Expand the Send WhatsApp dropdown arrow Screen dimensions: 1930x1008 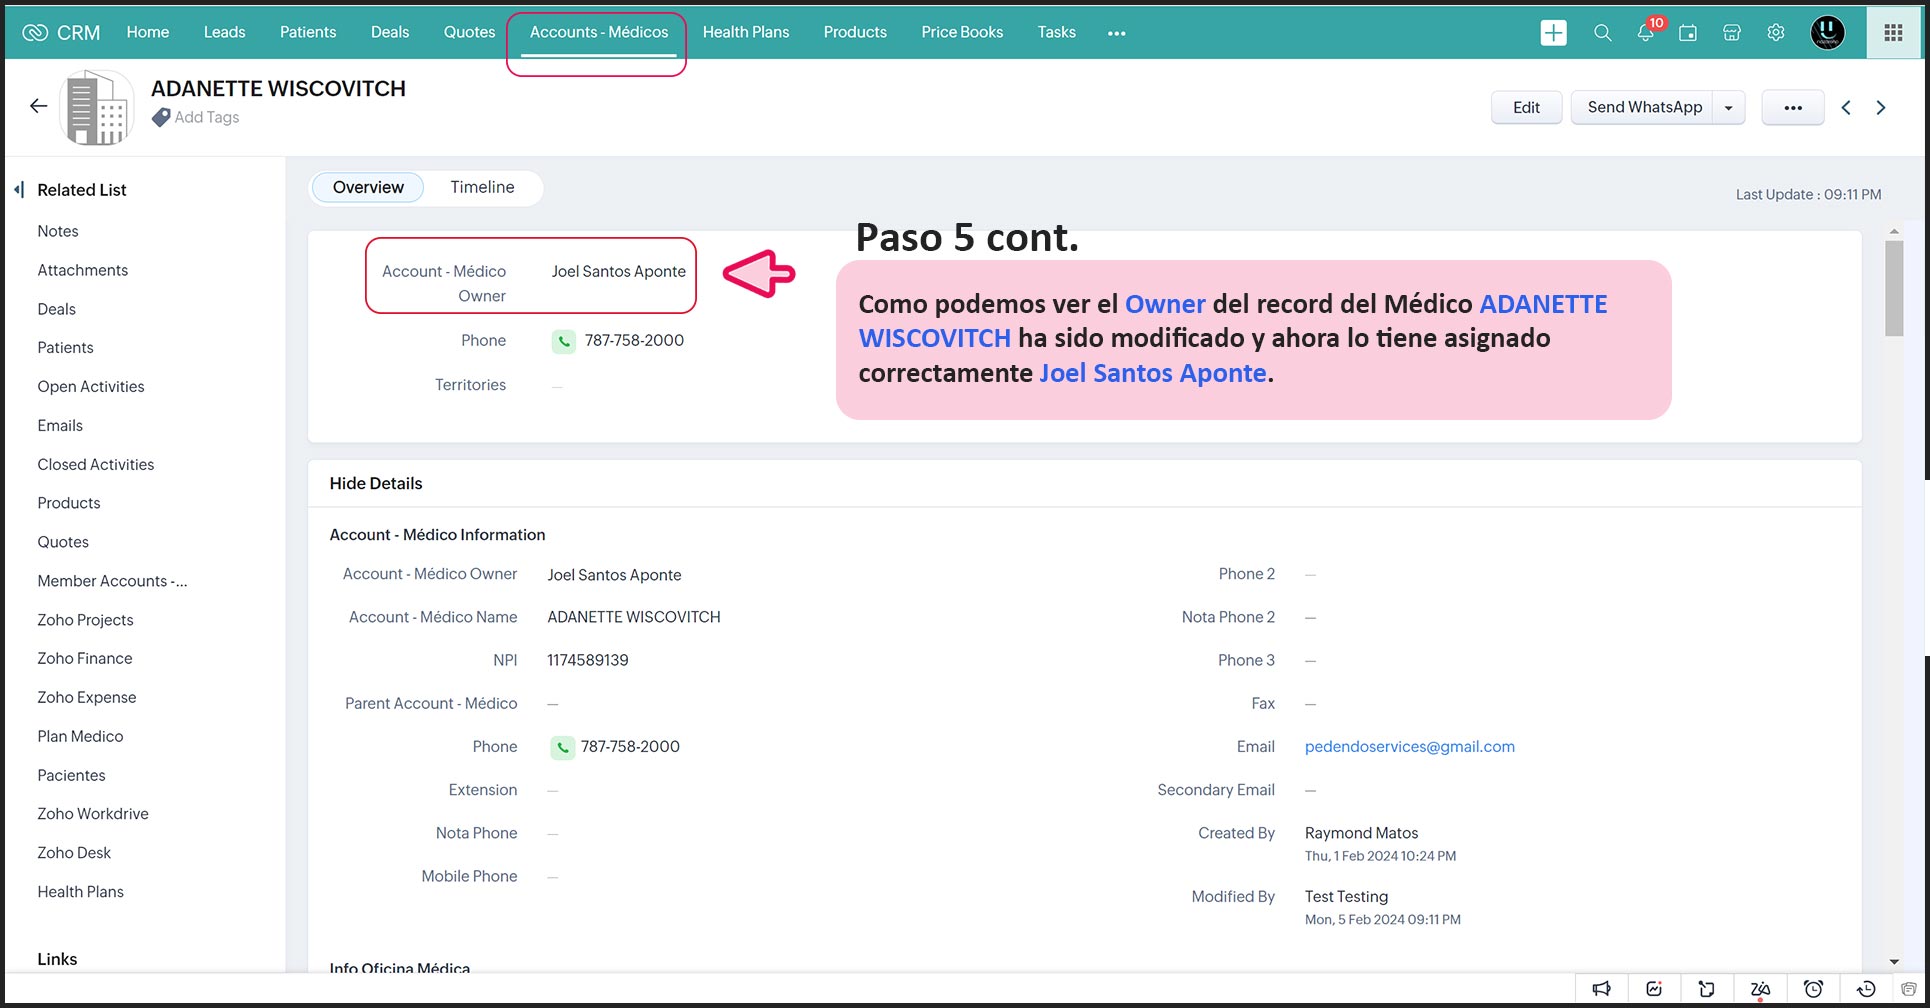1728,108
